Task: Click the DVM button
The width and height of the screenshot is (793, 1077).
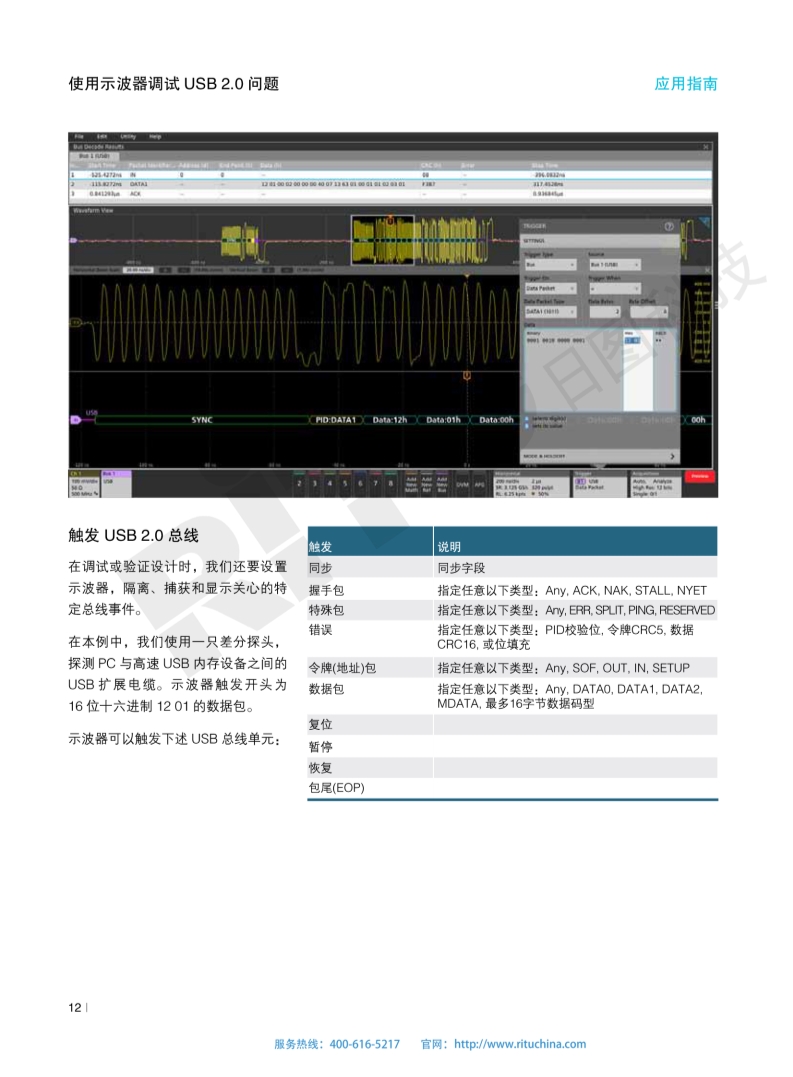Action: (462, 483)
